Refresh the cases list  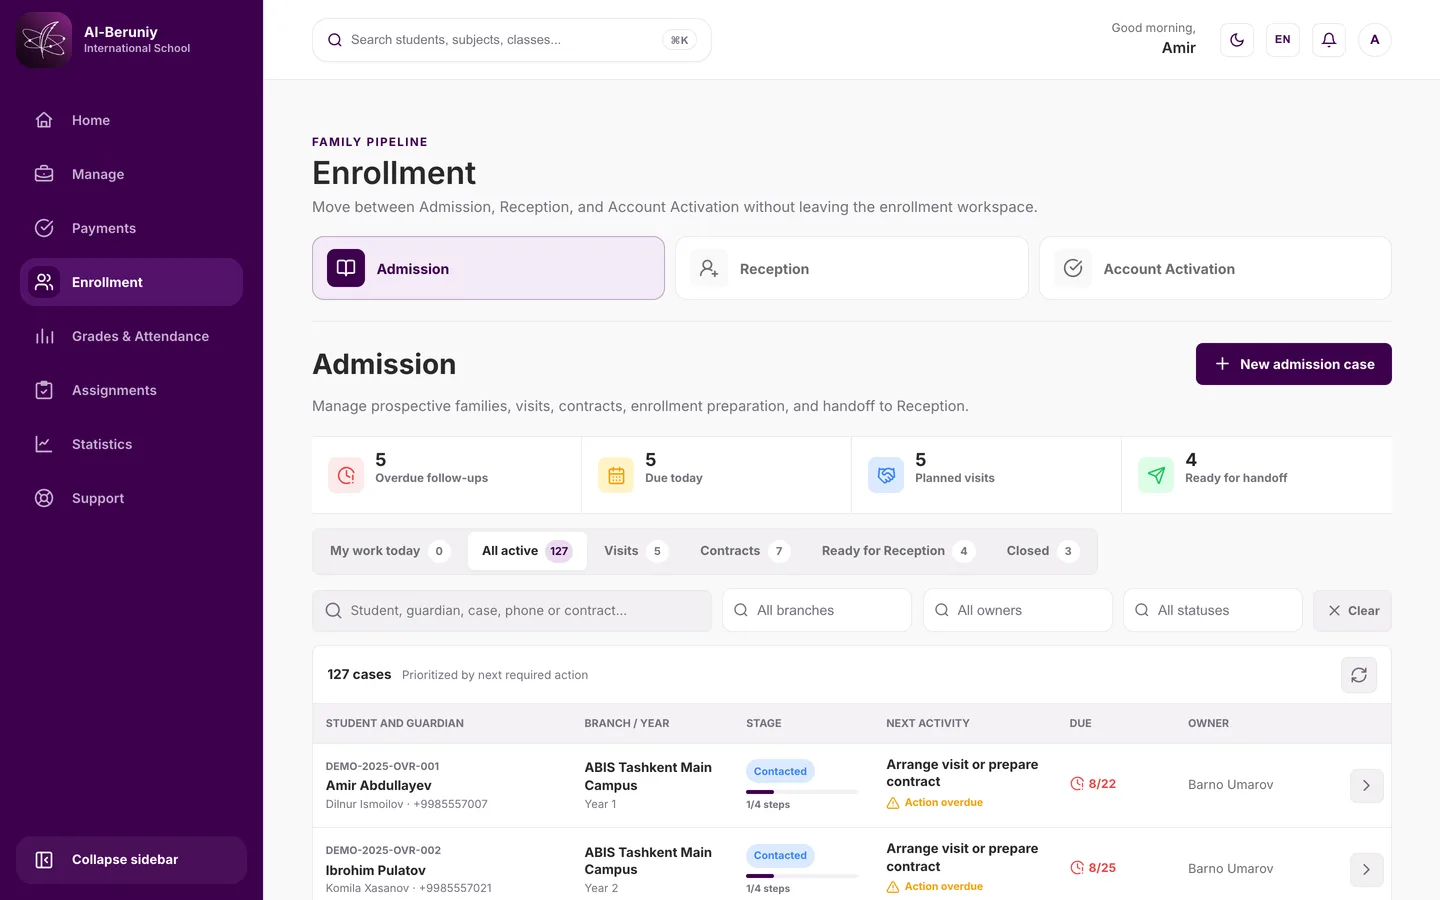coord(1359,675)
